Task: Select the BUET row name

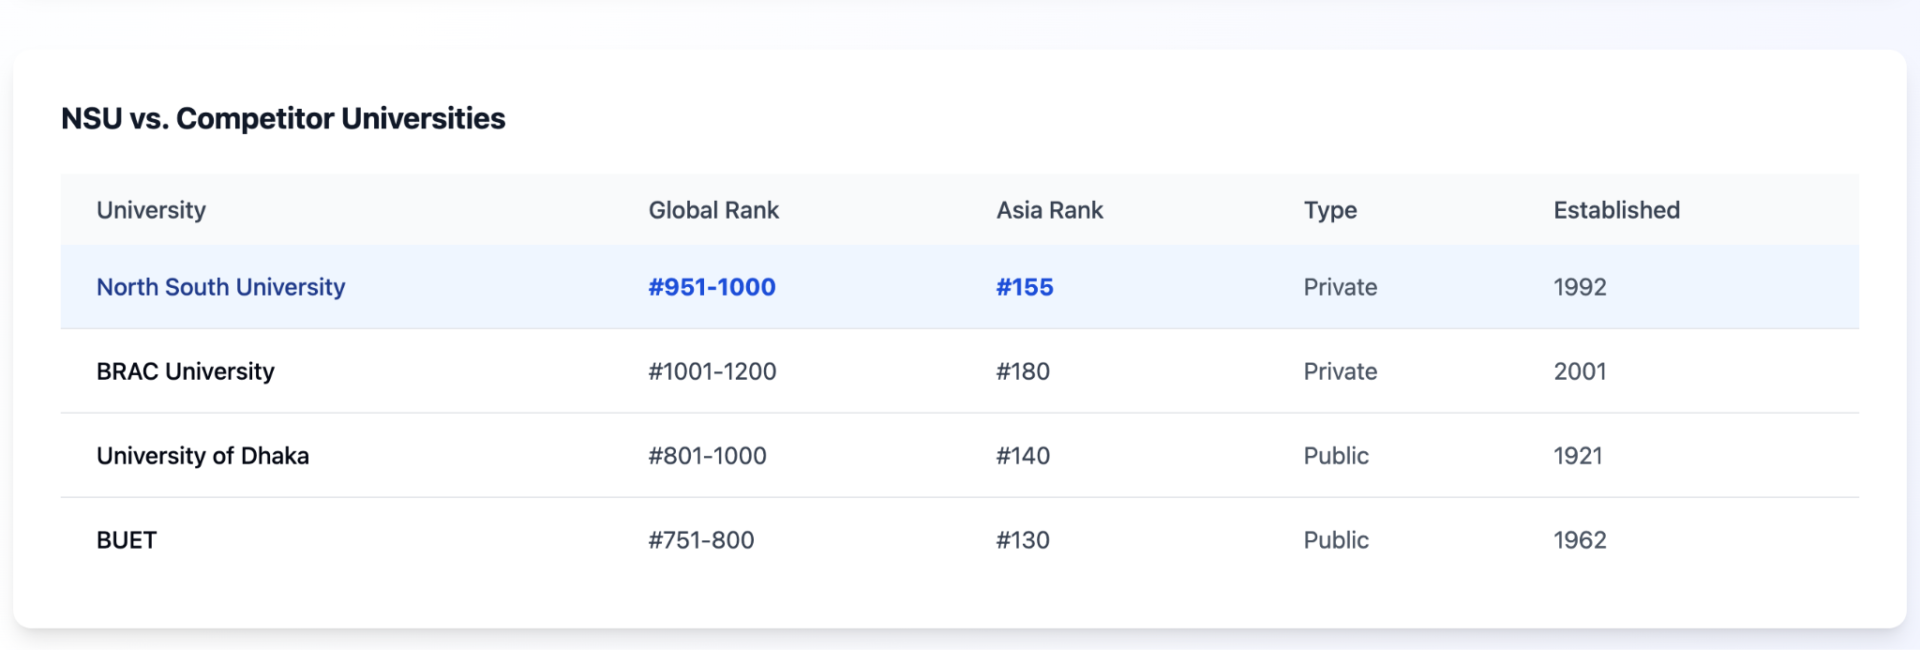Action: (x=127, y=540)
